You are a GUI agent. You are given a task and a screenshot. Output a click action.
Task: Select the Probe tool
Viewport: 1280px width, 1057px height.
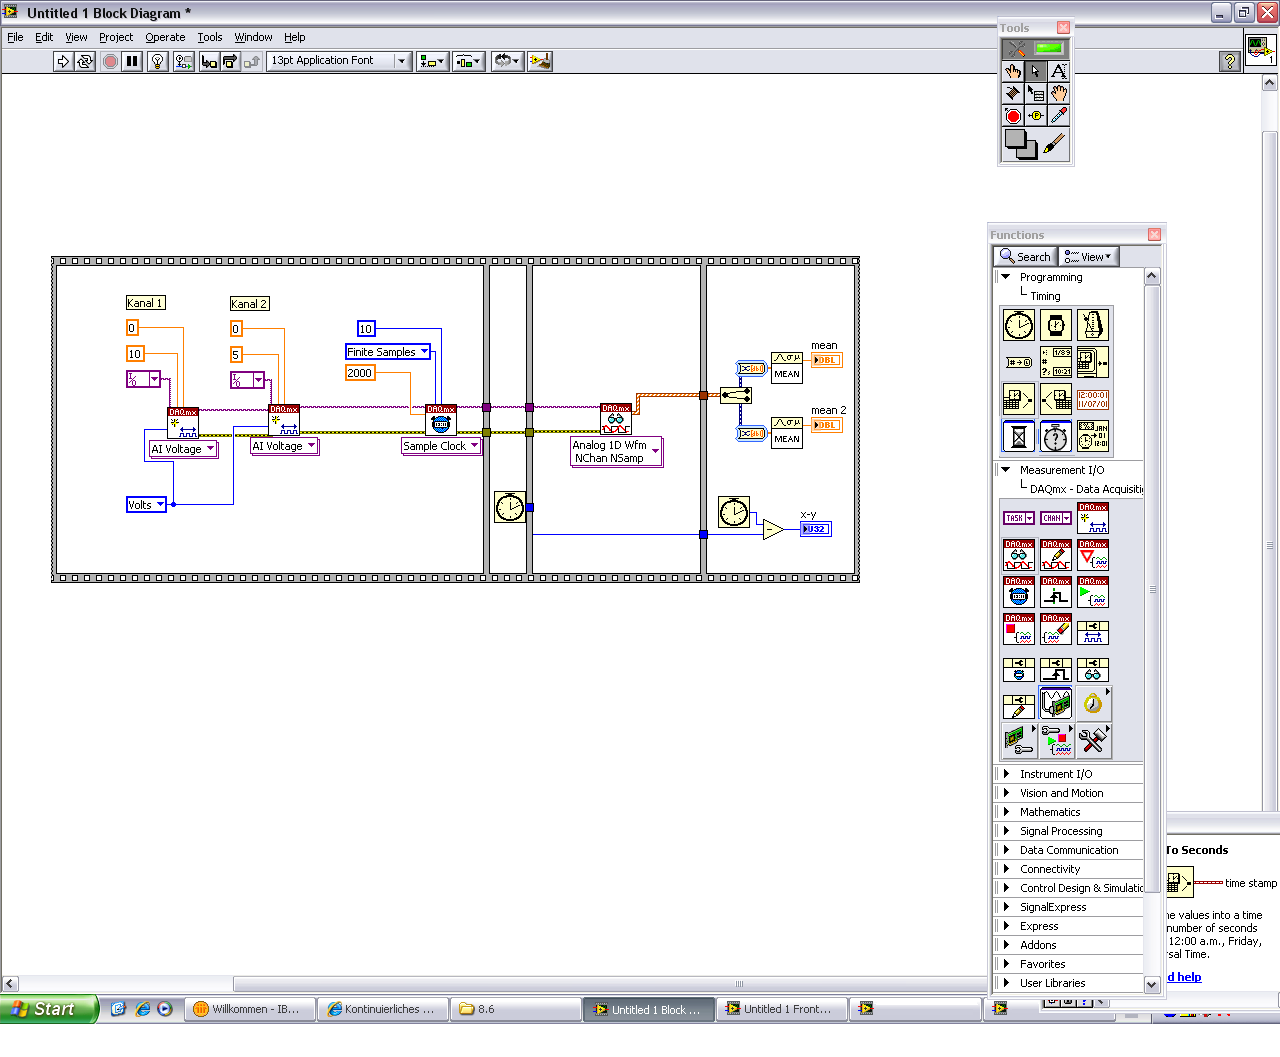pos(1036,116)
